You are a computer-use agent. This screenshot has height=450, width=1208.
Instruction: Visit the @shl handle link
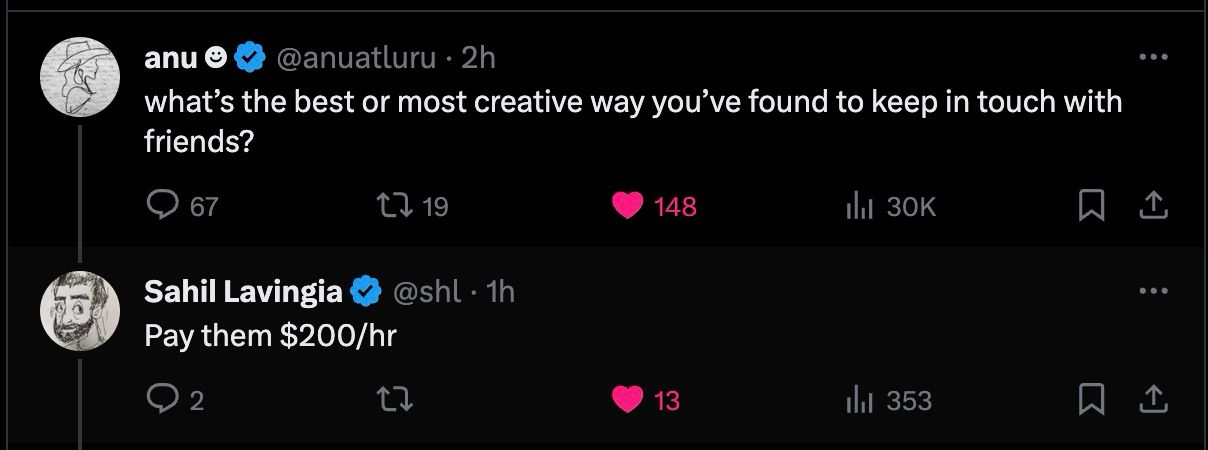[427, 292]
